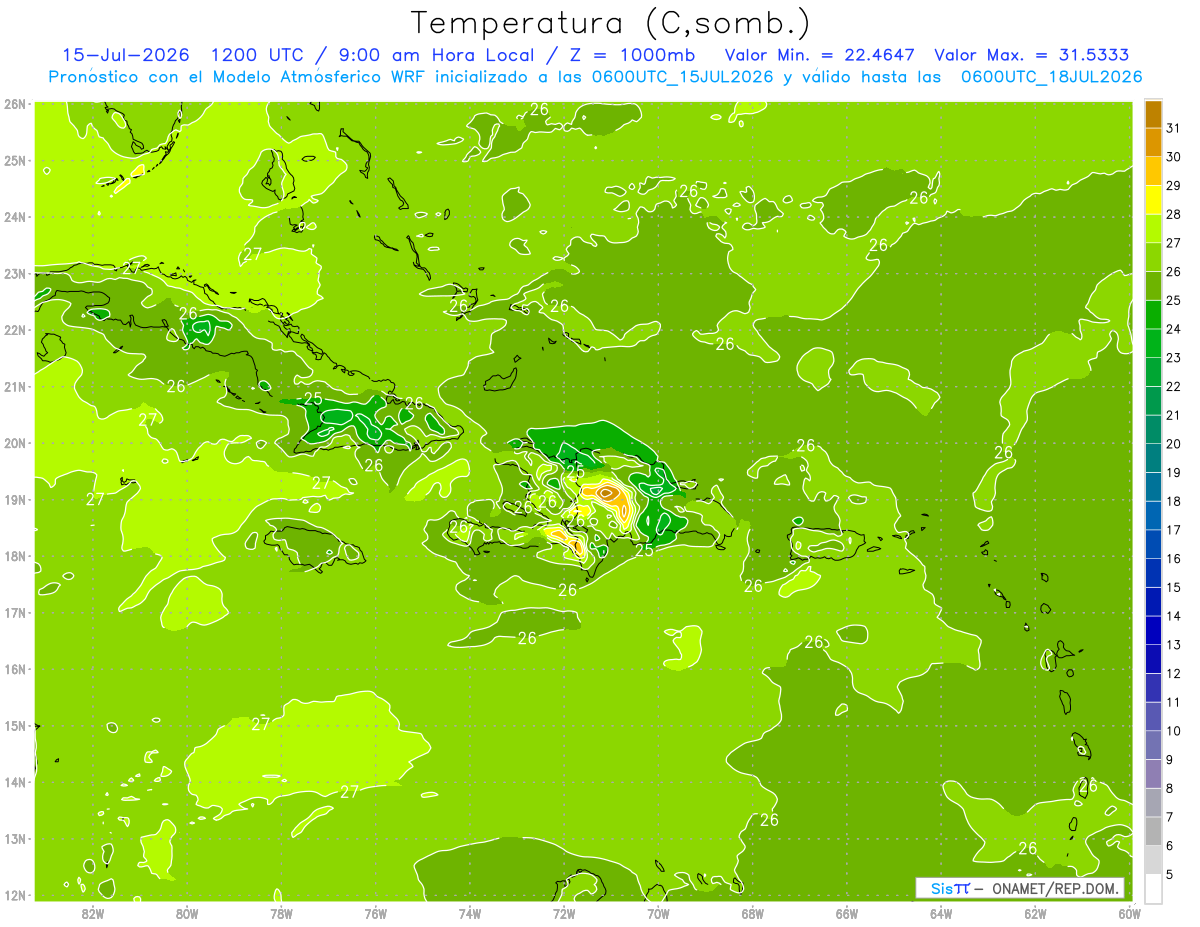This screenshot has height=927, width=1200.
Task: Click the '28' value on the color scale
Action: coord(1173,214)
